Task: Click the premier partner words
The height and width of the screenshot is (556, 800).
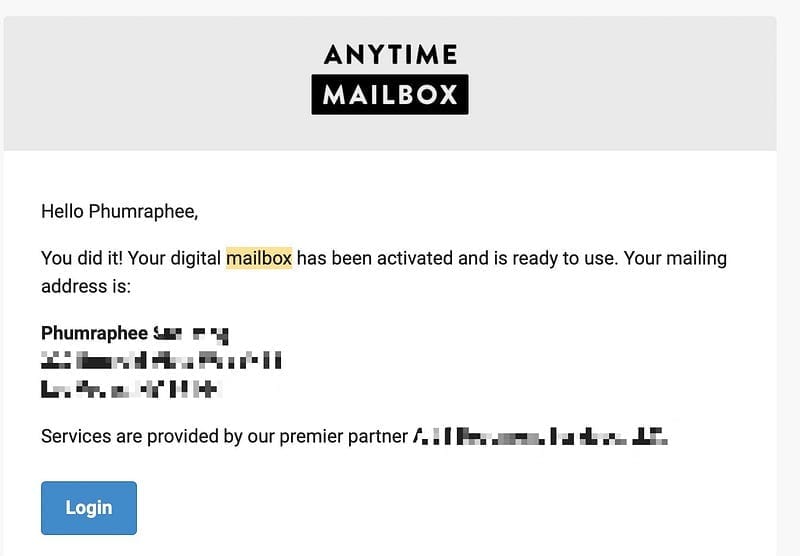Action: point(343,437)
